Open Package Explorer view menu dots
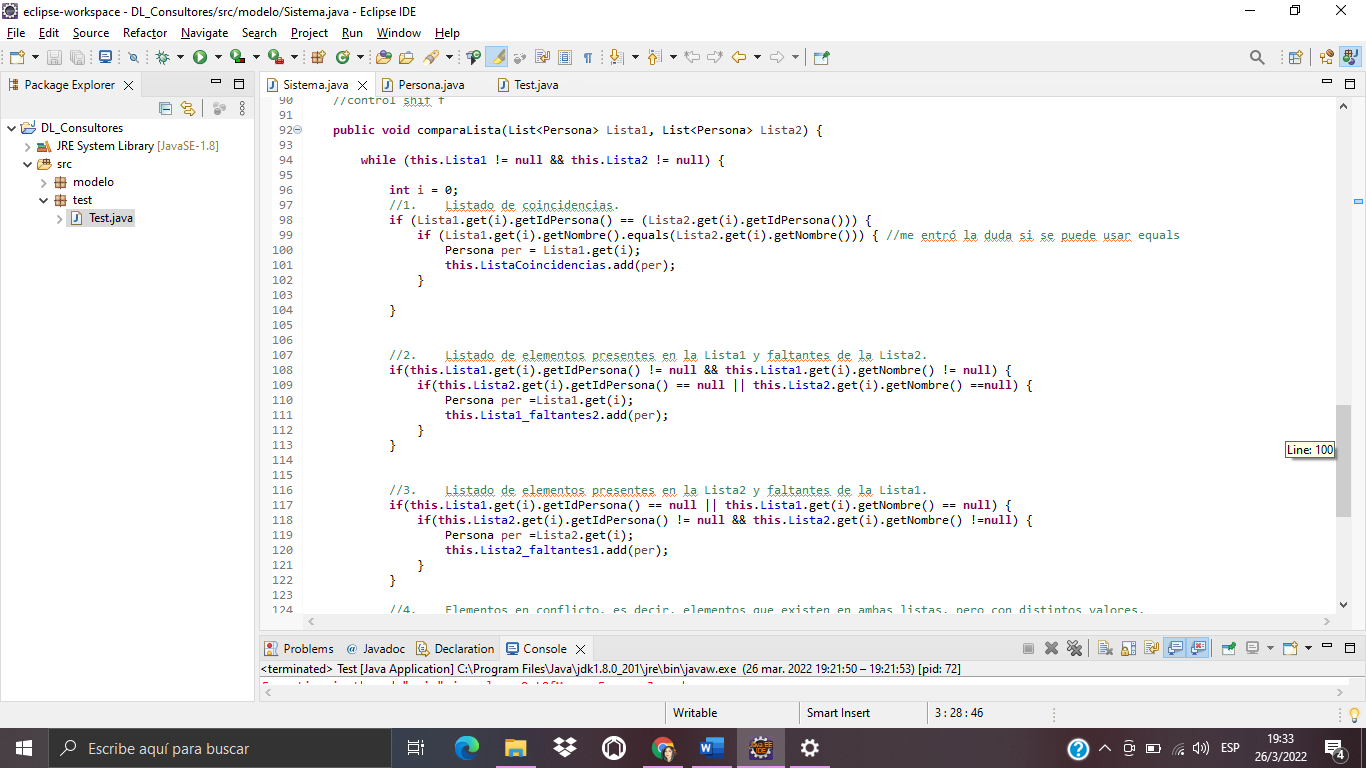1366x768 pixels. pyautogui.click(x=242, y=108)
